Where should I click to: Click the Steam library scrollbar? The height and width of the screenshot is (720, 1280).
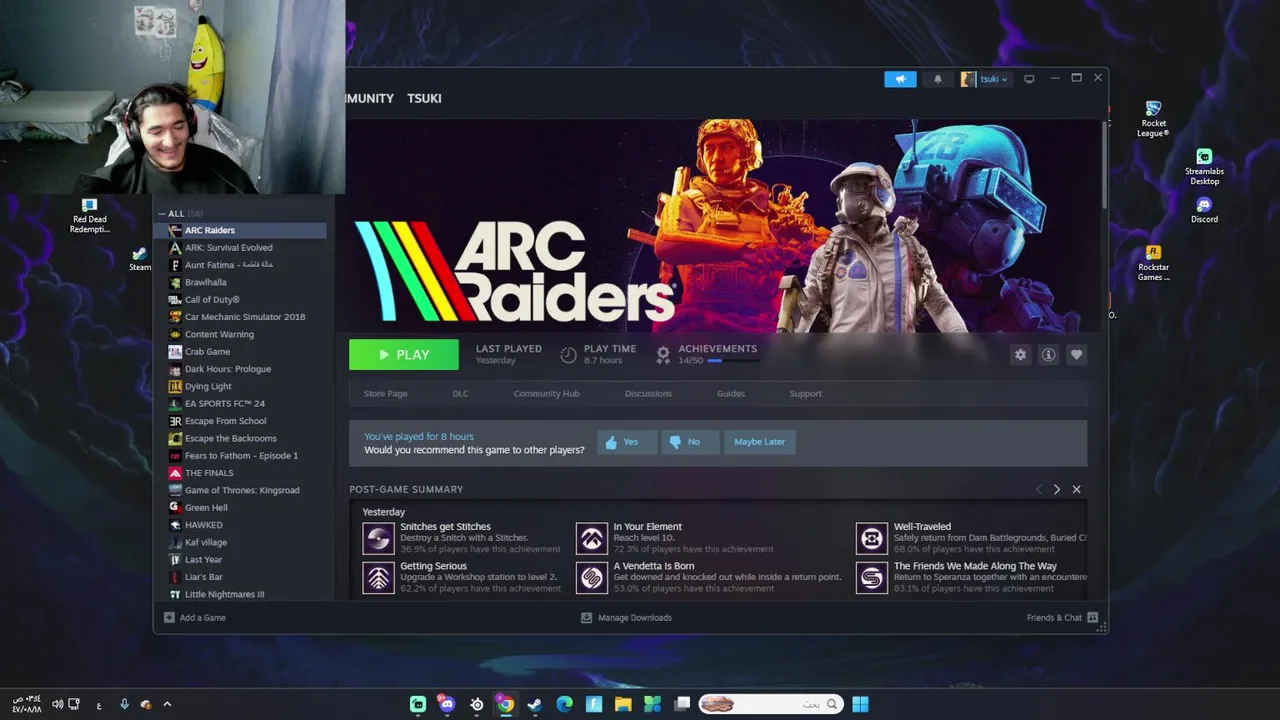click(x=1103, y=165)
